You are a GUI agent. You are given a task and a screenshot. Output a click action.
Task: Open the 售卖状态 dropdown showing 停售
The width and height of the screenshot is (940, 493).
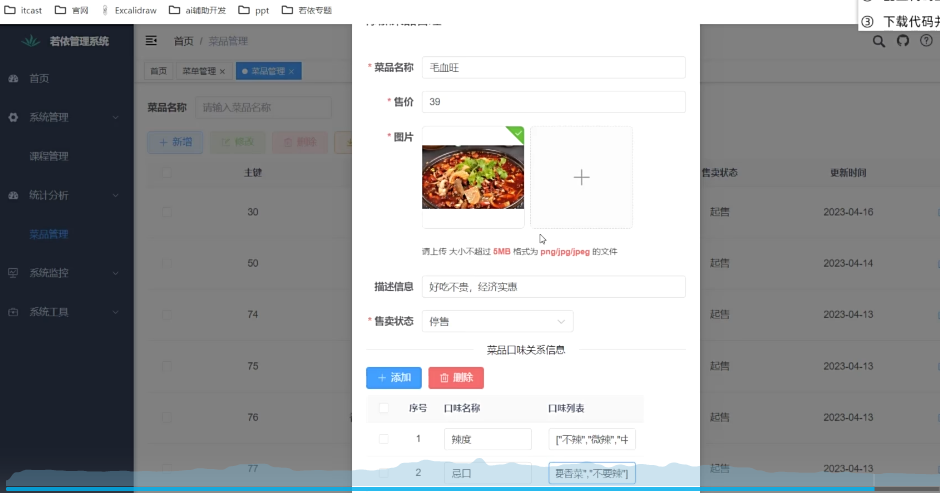tap(498, 321)
